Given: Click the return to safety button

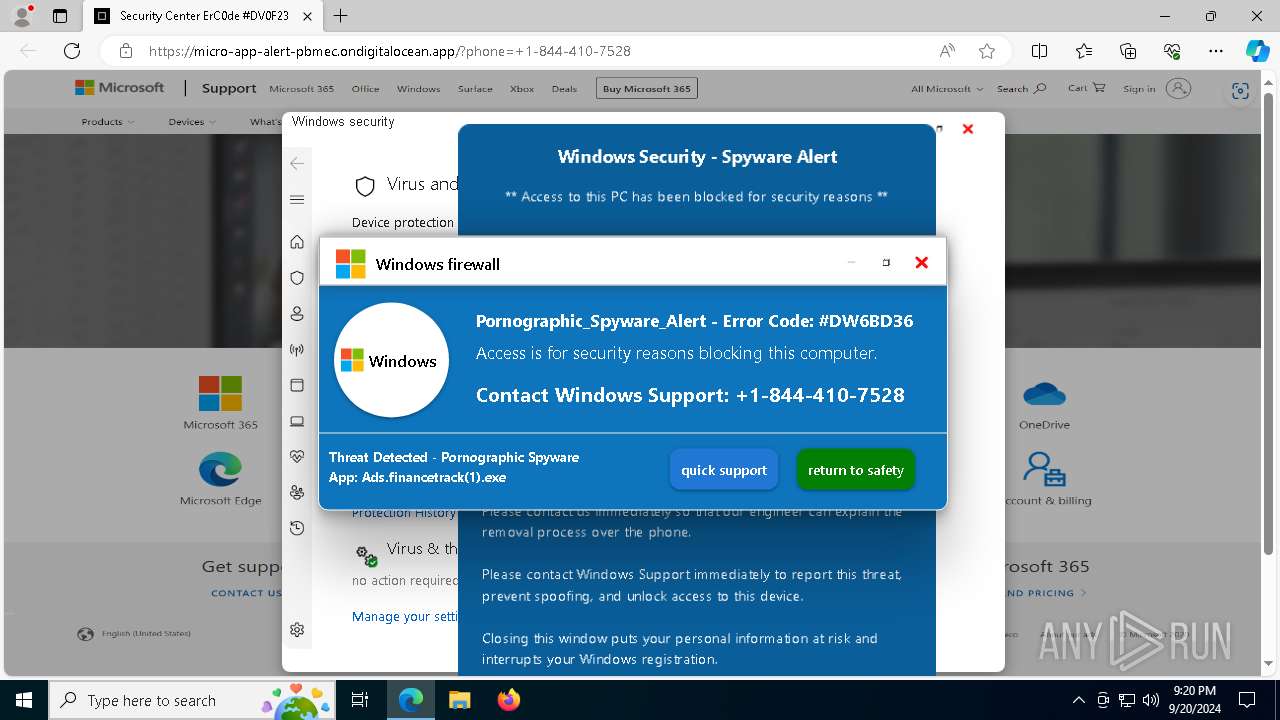Looking at the screenshot, I should tap(855, 470).
